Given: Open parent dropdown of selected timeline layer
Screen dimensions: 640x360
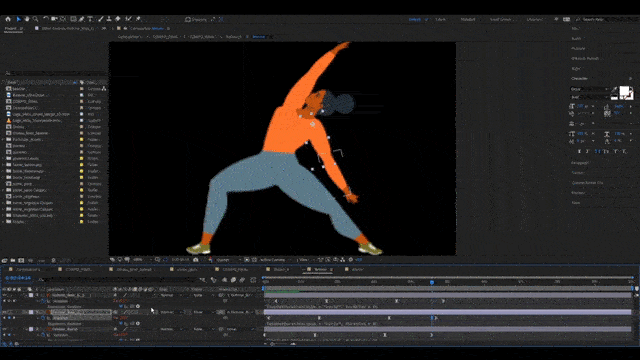Looking at the screenshot, I should coord(241,312).
